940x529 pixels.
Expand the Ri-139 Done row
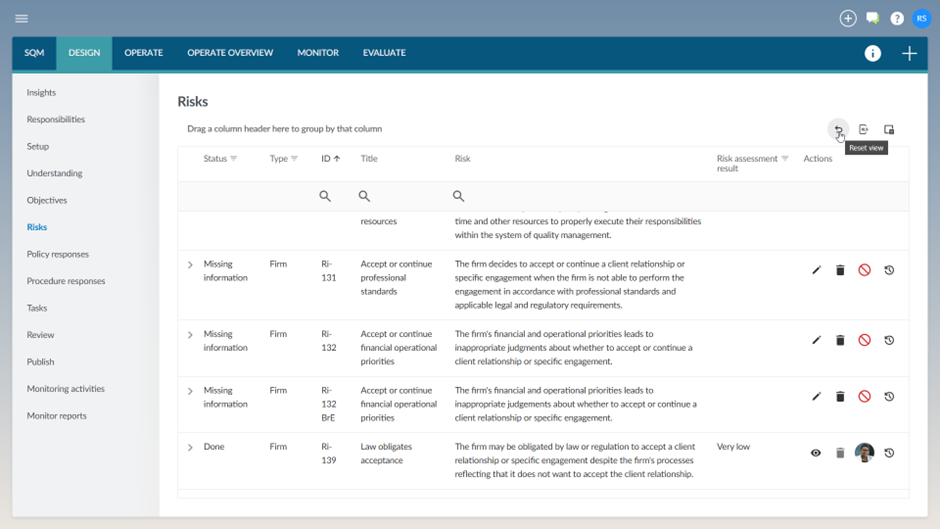[190, 448]
